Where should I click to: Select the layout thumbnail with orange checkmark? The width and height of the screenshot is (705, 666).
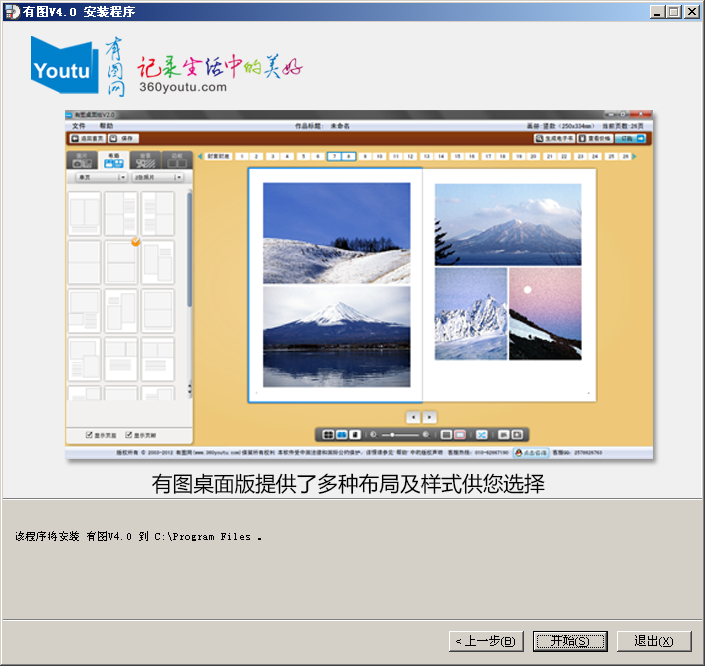[x=122, y=260]
